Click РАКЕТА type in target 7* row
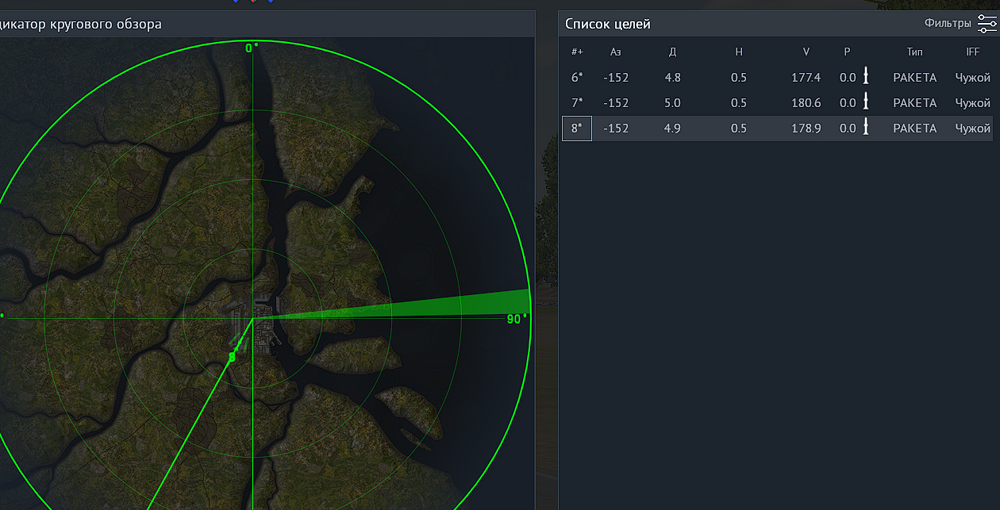 click(915, 103)
